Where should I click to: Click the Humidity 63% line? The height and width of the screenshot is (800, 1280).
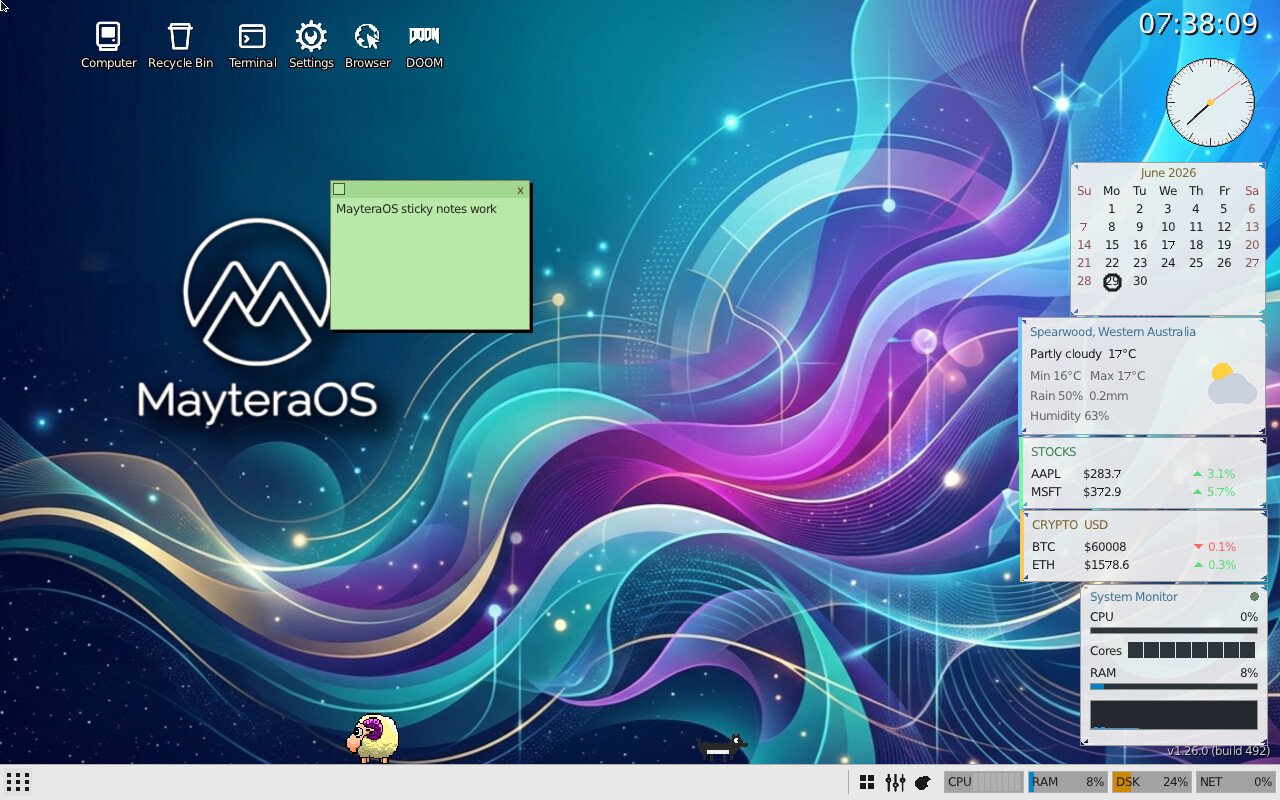click(x=1069, y=416)
